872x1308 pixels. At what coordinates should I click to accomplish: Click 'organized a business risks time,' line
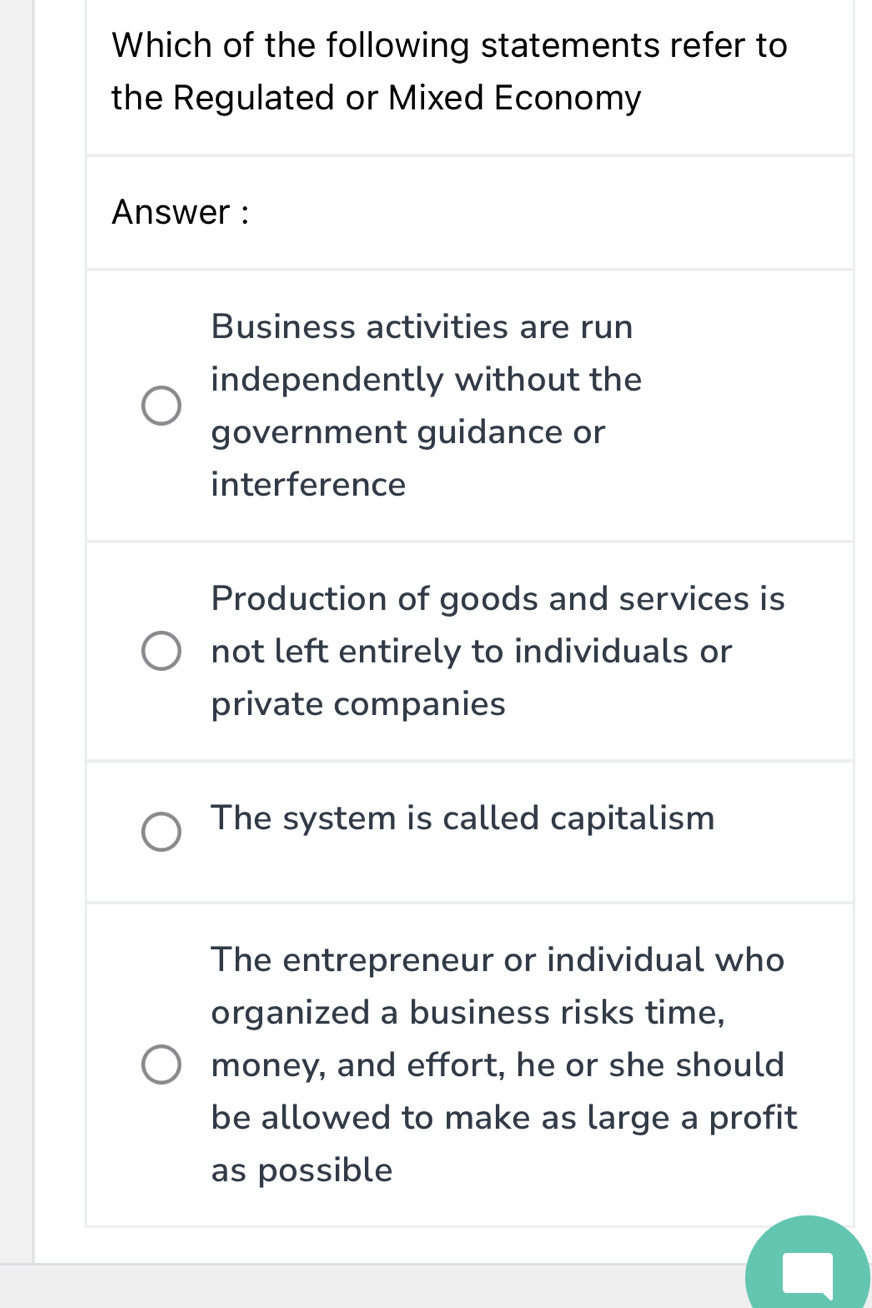pos(468,1012)
